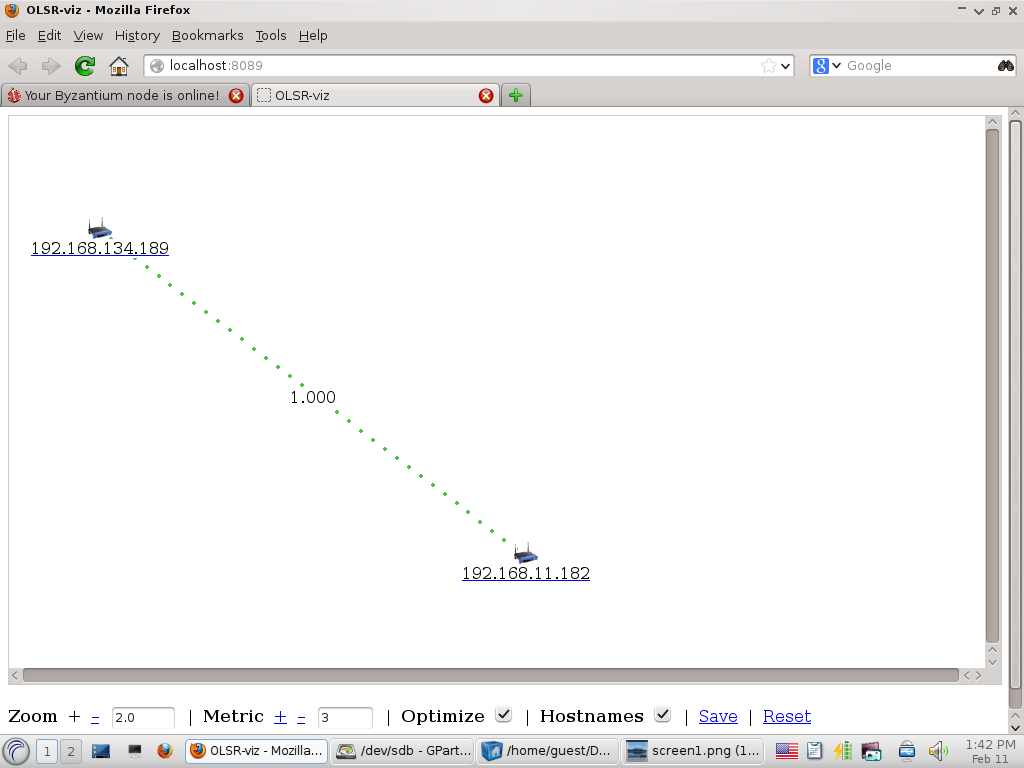The image size is (1024, 768).
Task: Click the Save link
Action: [718, 716]
